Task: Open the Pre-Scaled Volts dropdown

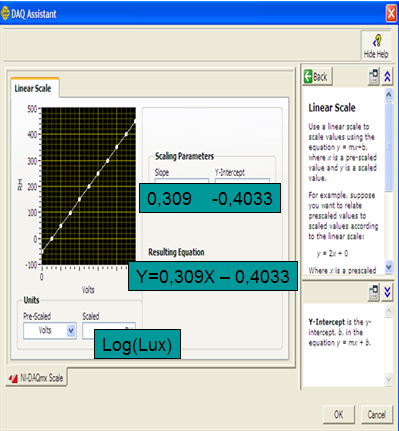Action: pyautogui.click(x=50, y=331)
